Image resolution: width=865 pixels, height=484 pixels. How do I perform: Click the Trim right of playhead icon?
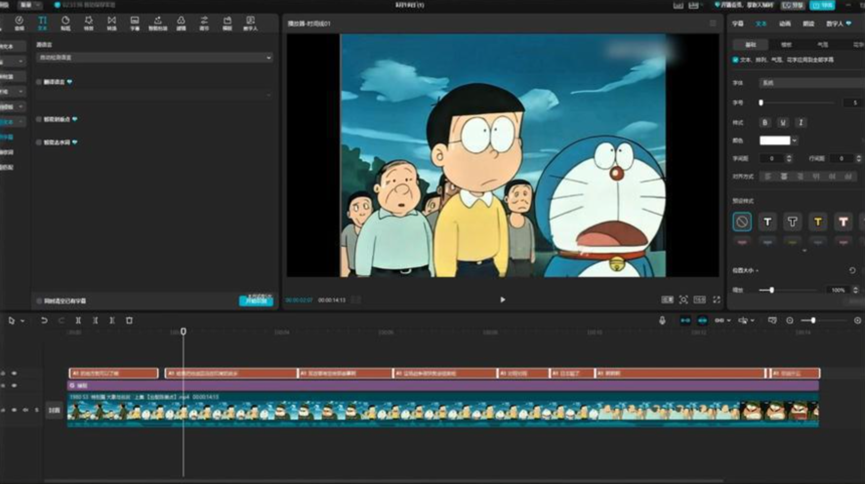(x=112, y=320)
